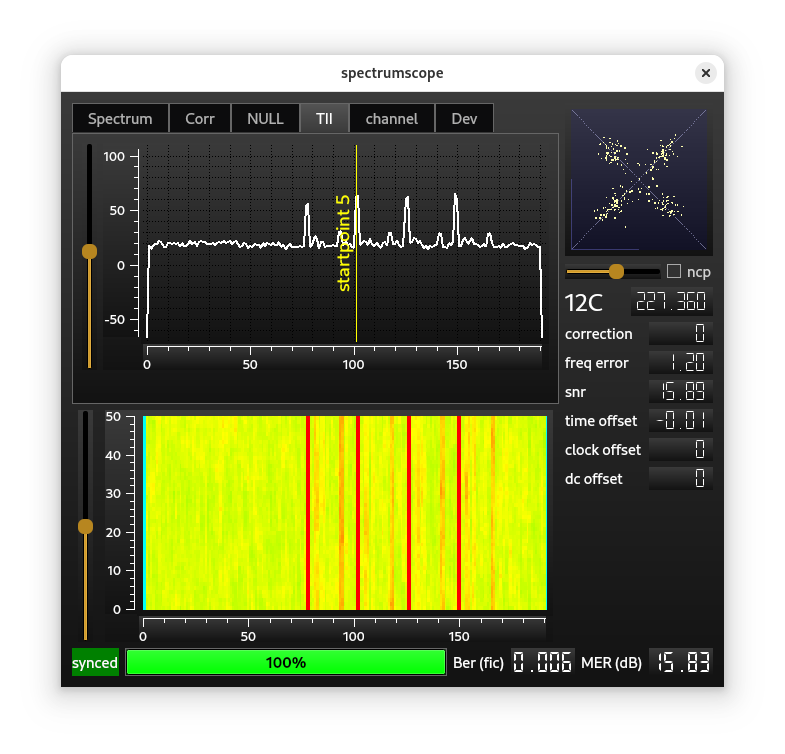Screen dimensions: 785x754
Task: Switch to the Dev tab
Action: (464, 119)
